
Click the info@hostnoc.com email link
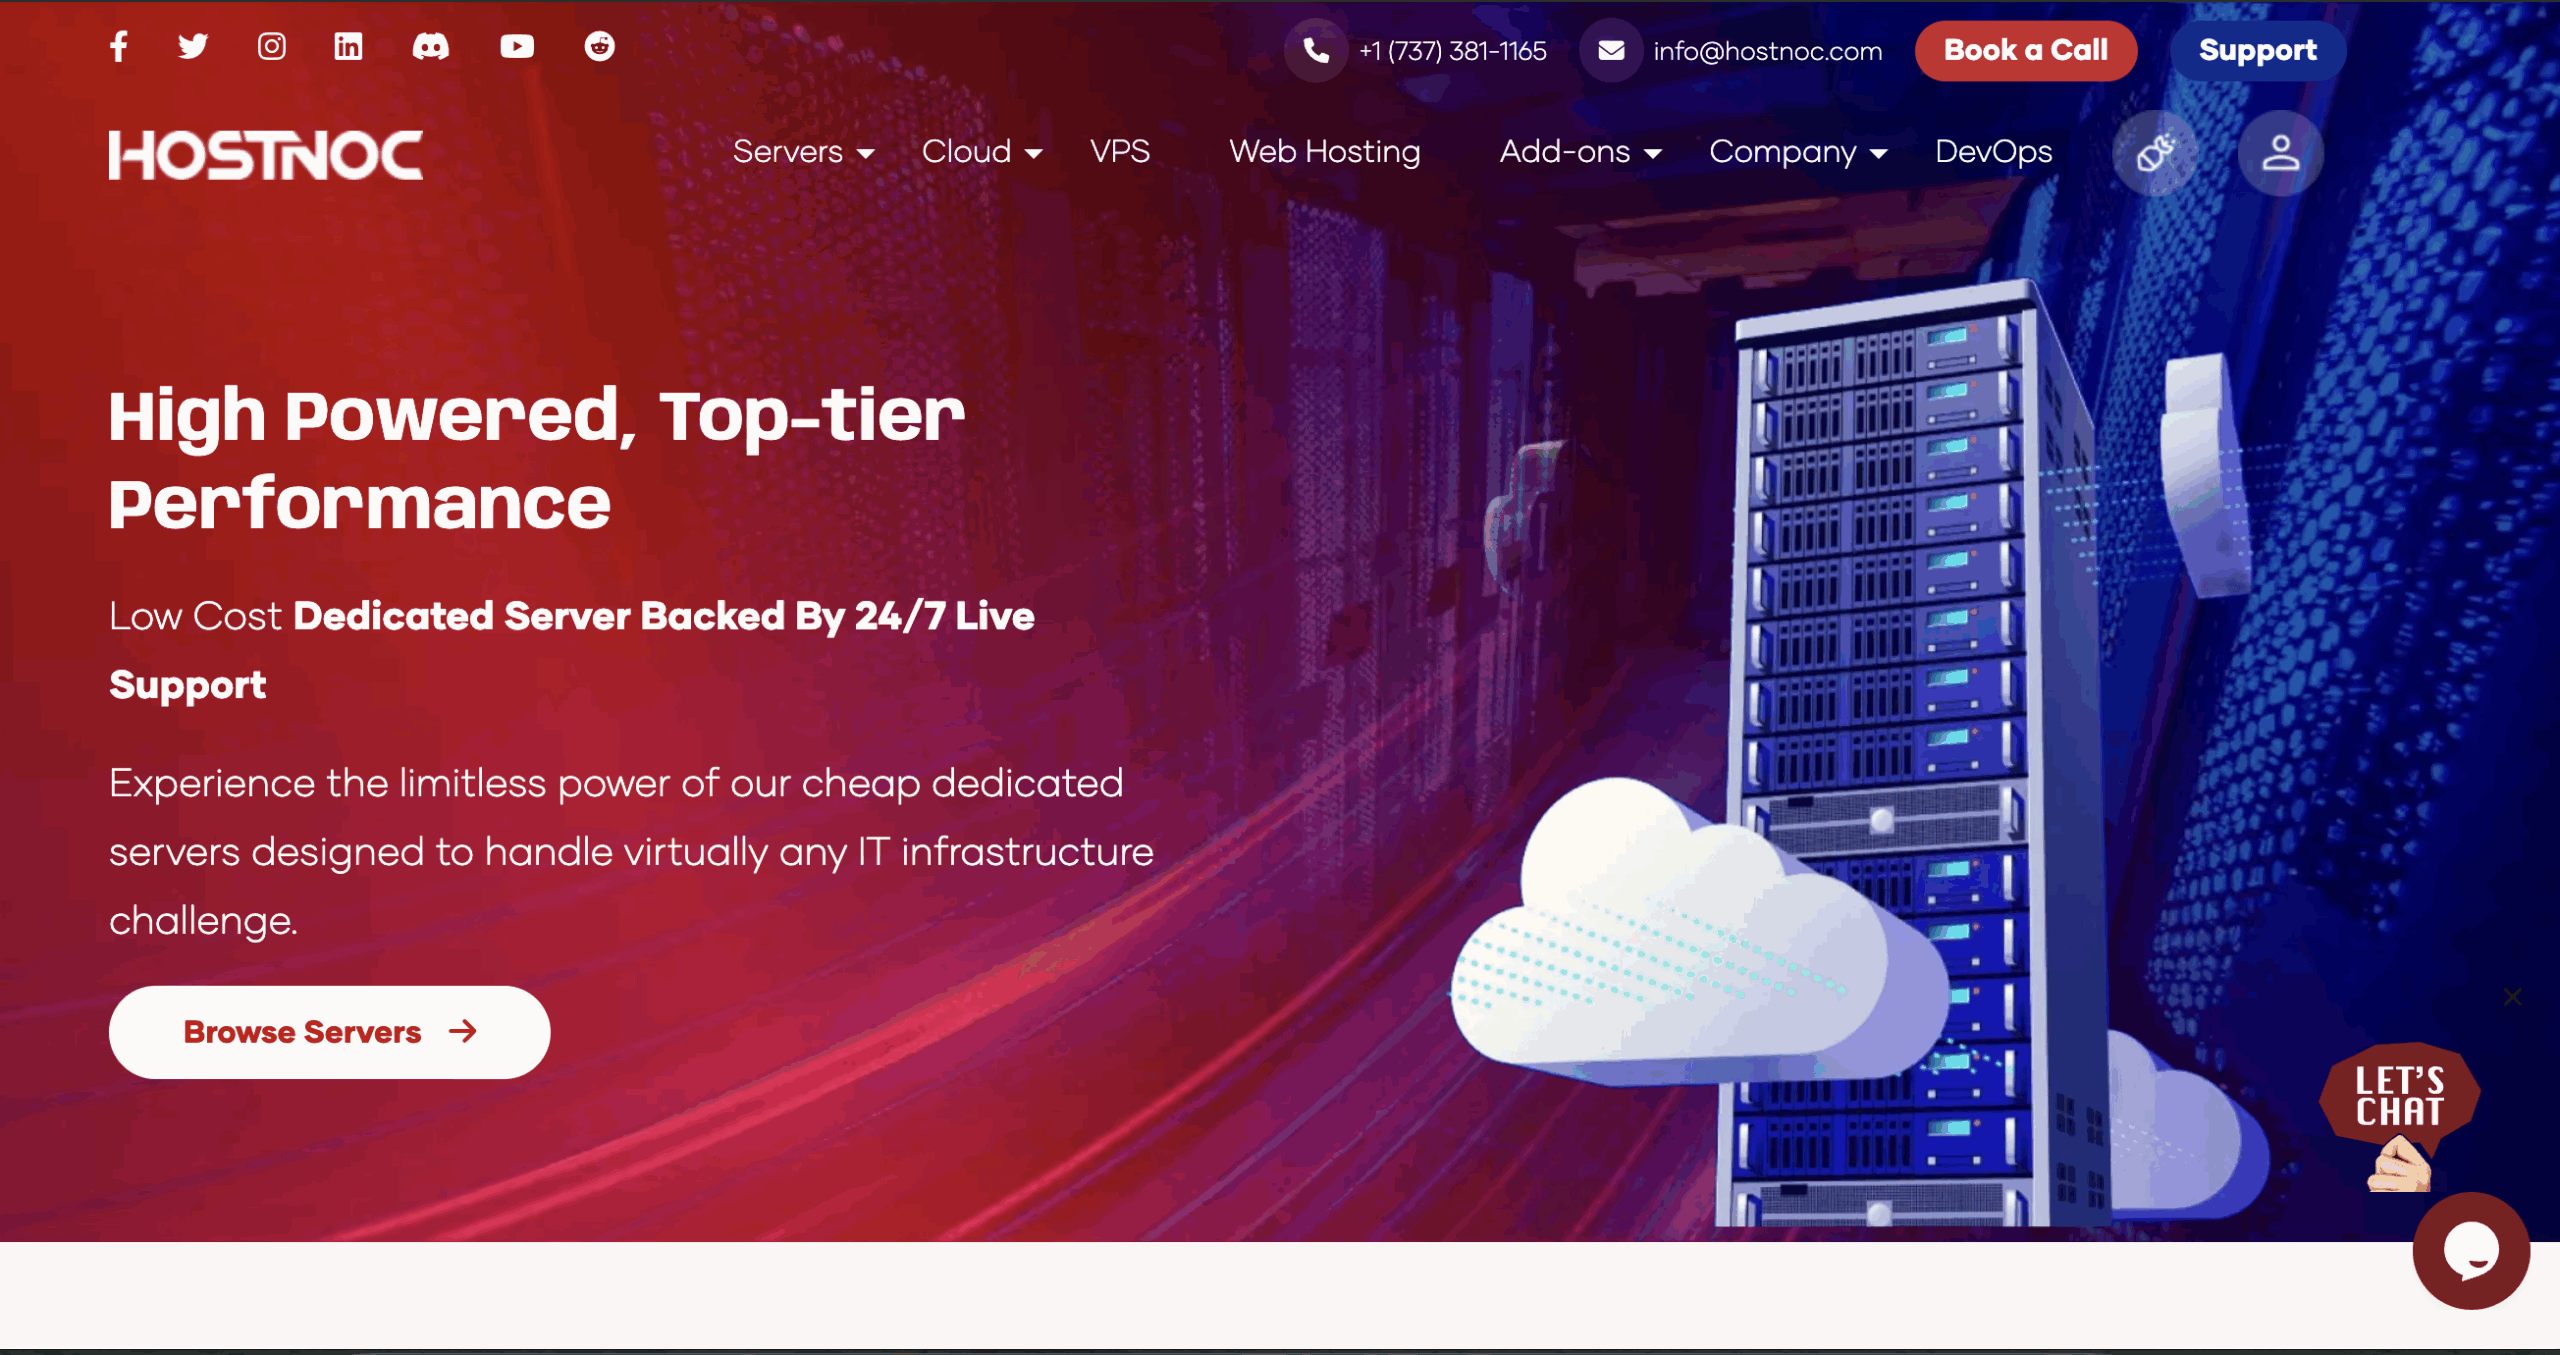tap(1767, 51)
